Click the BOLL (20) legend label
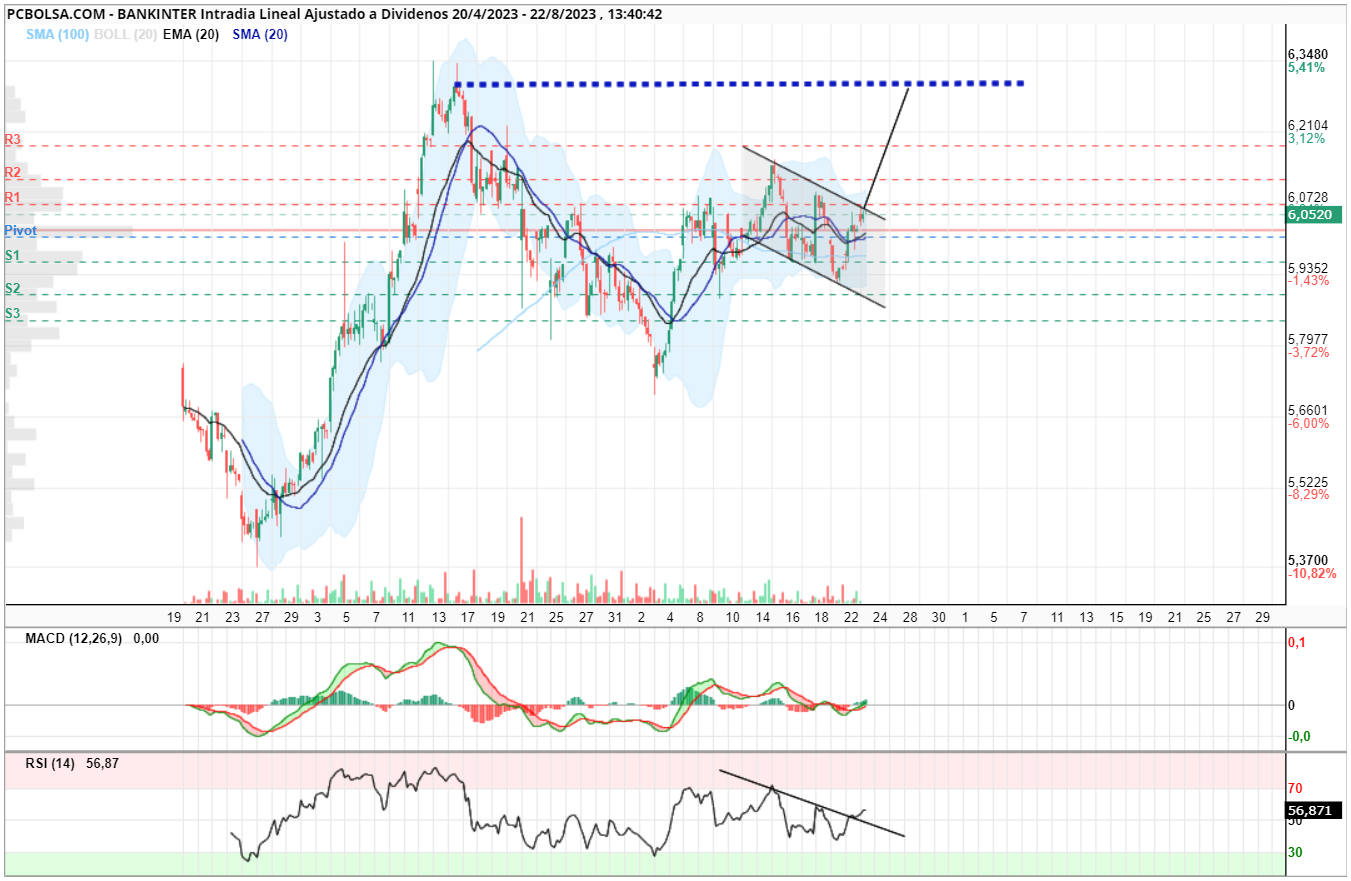Screen dimensions: 1351x881 [x=123, y=34]
